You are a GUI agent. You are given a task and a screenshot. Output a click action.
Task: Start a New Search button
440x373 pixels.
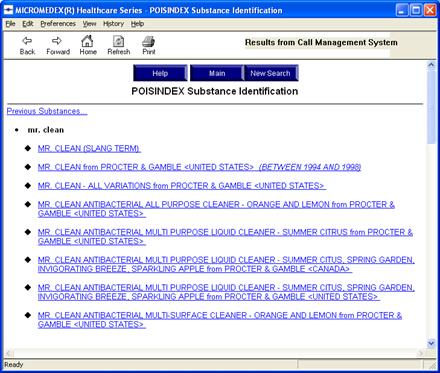coord(271,73)
